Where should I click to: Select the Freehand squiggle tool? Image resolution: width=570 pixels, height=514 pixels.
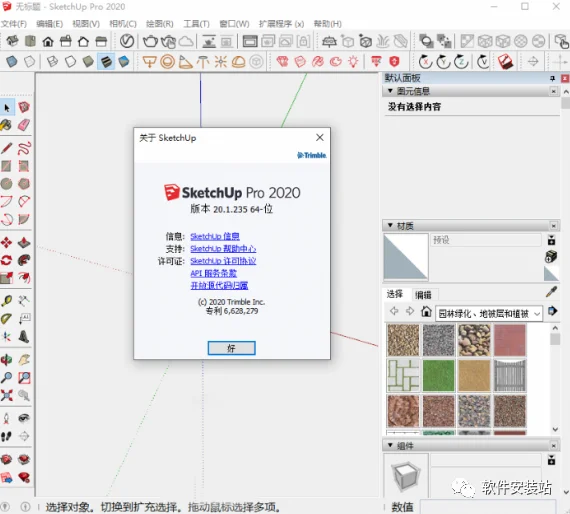(24, 148)
